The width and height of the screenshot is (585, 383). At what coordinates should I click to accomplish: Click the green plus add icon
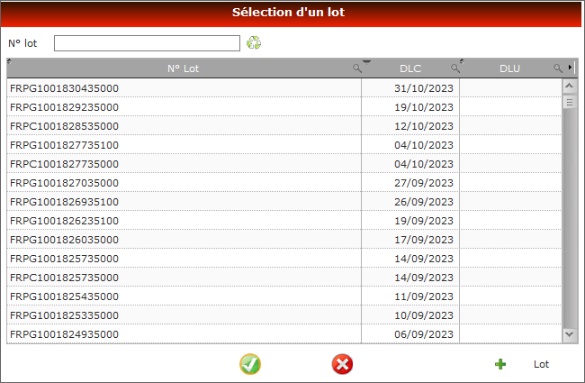point(500,364)
